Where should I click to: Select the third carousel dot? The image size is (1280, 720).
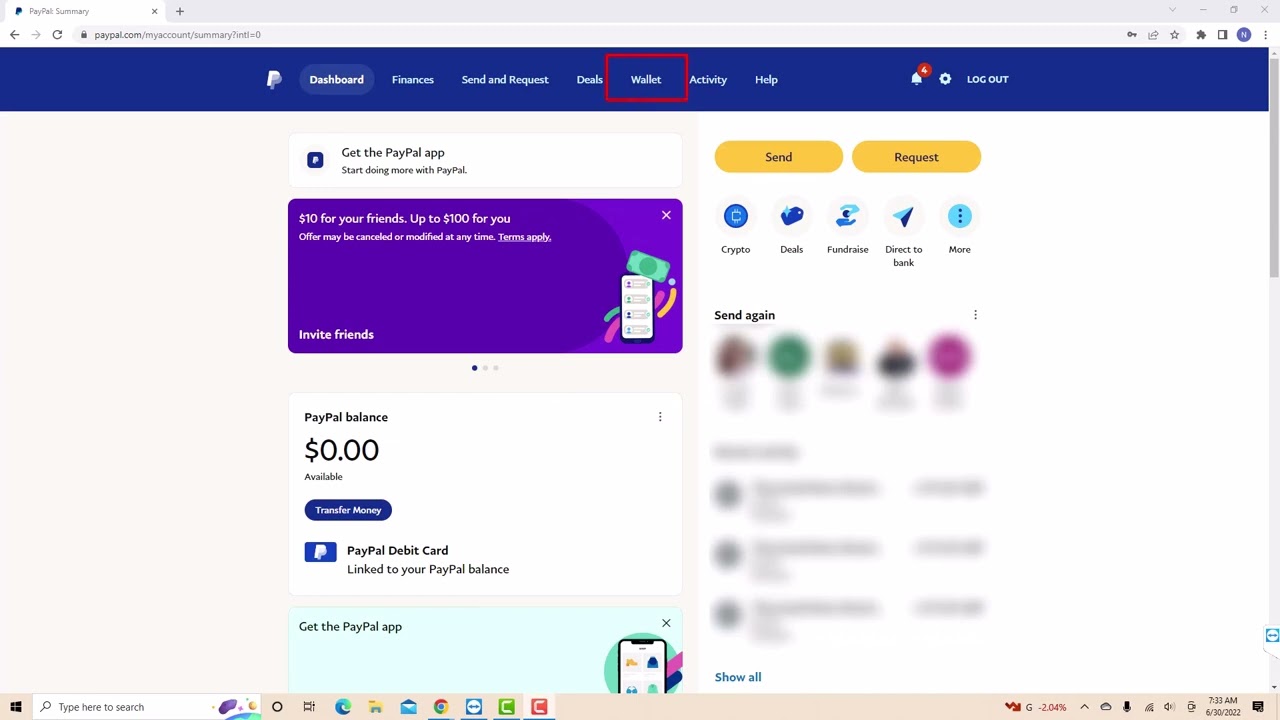click(x=496, y=368)
